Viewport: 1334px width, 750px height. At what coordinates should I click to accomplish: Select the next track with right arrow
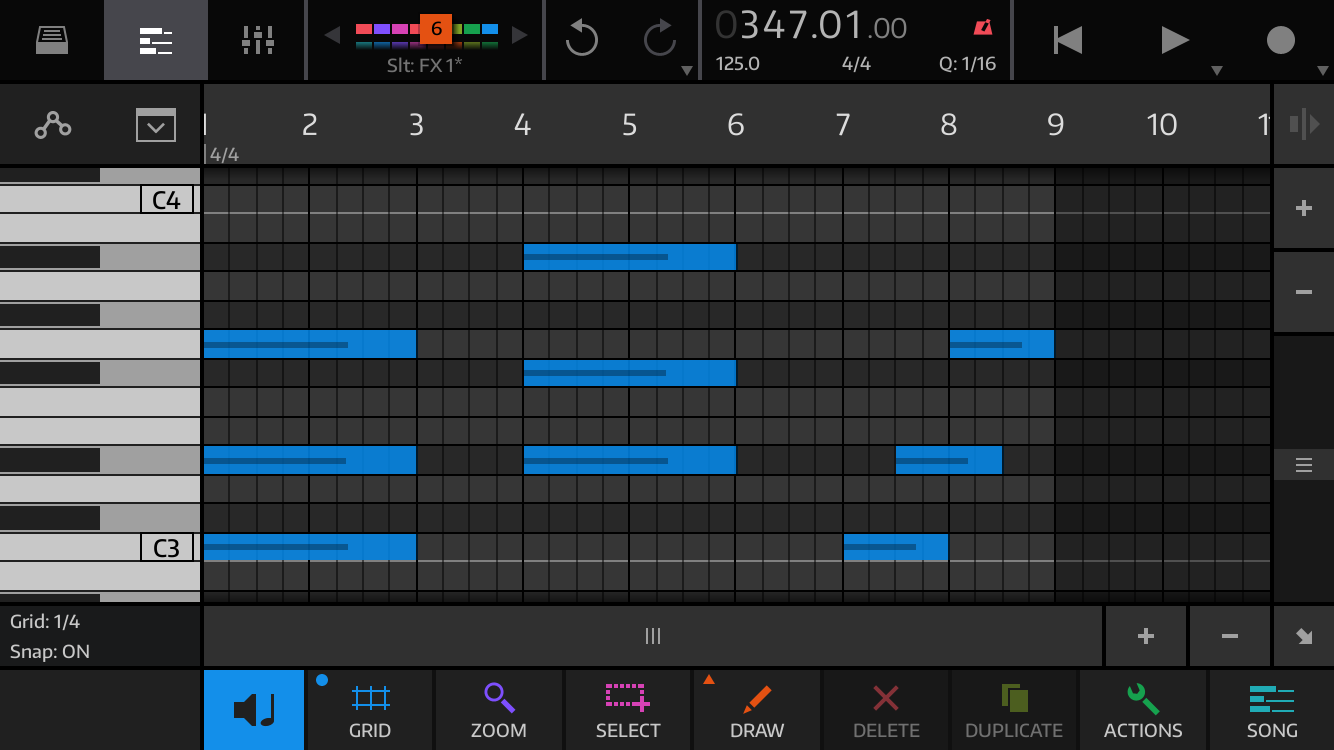click(519, 35)
